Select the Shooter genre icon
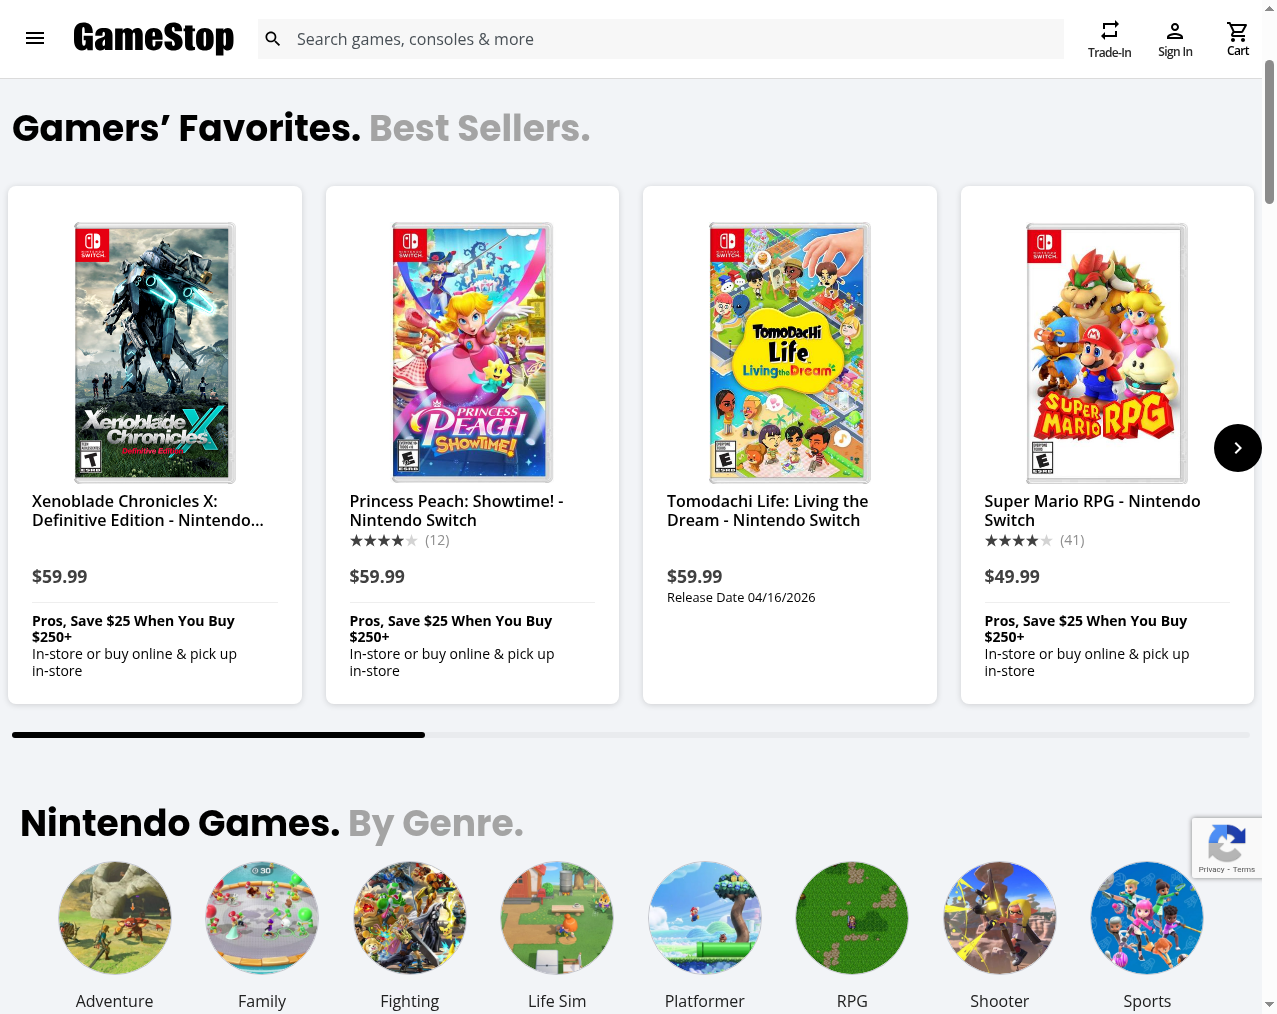 point(999,917)
